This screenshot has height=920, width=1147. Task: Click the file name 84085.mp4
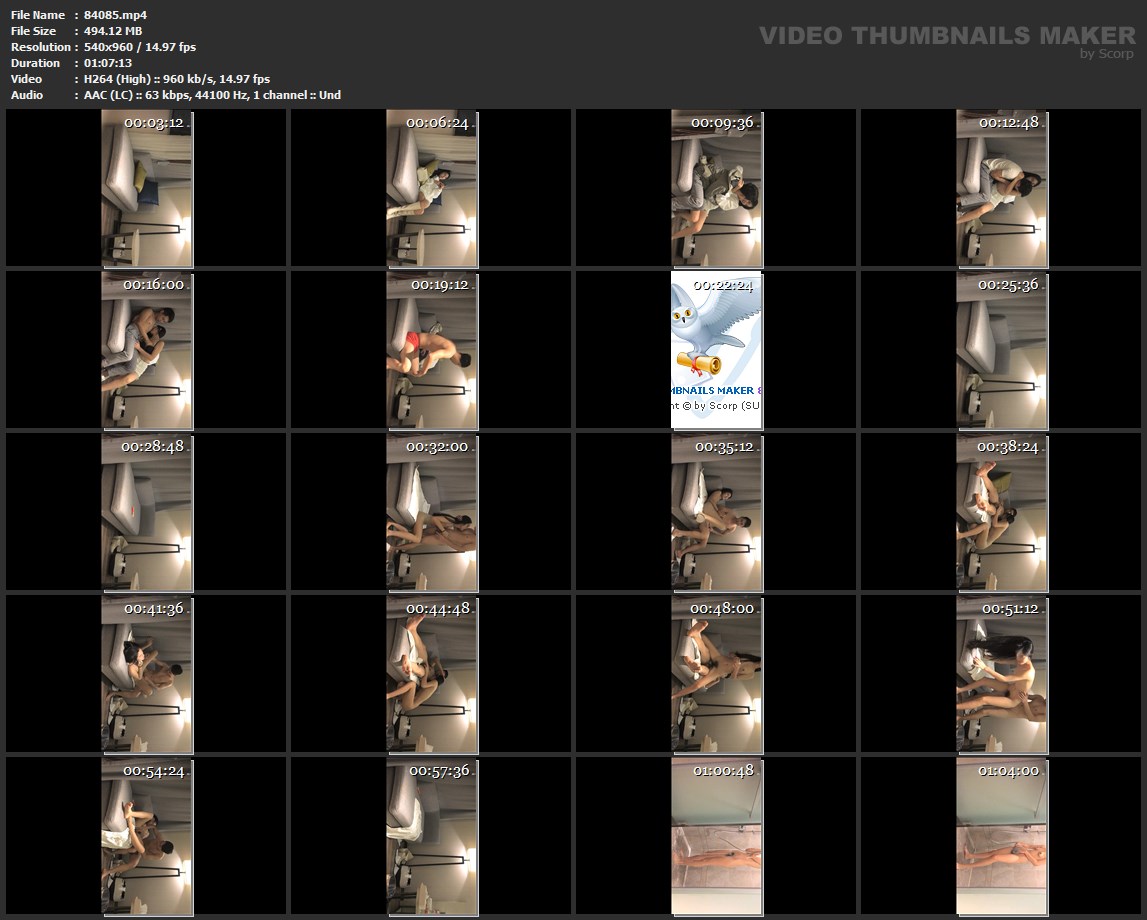(115, 15)
